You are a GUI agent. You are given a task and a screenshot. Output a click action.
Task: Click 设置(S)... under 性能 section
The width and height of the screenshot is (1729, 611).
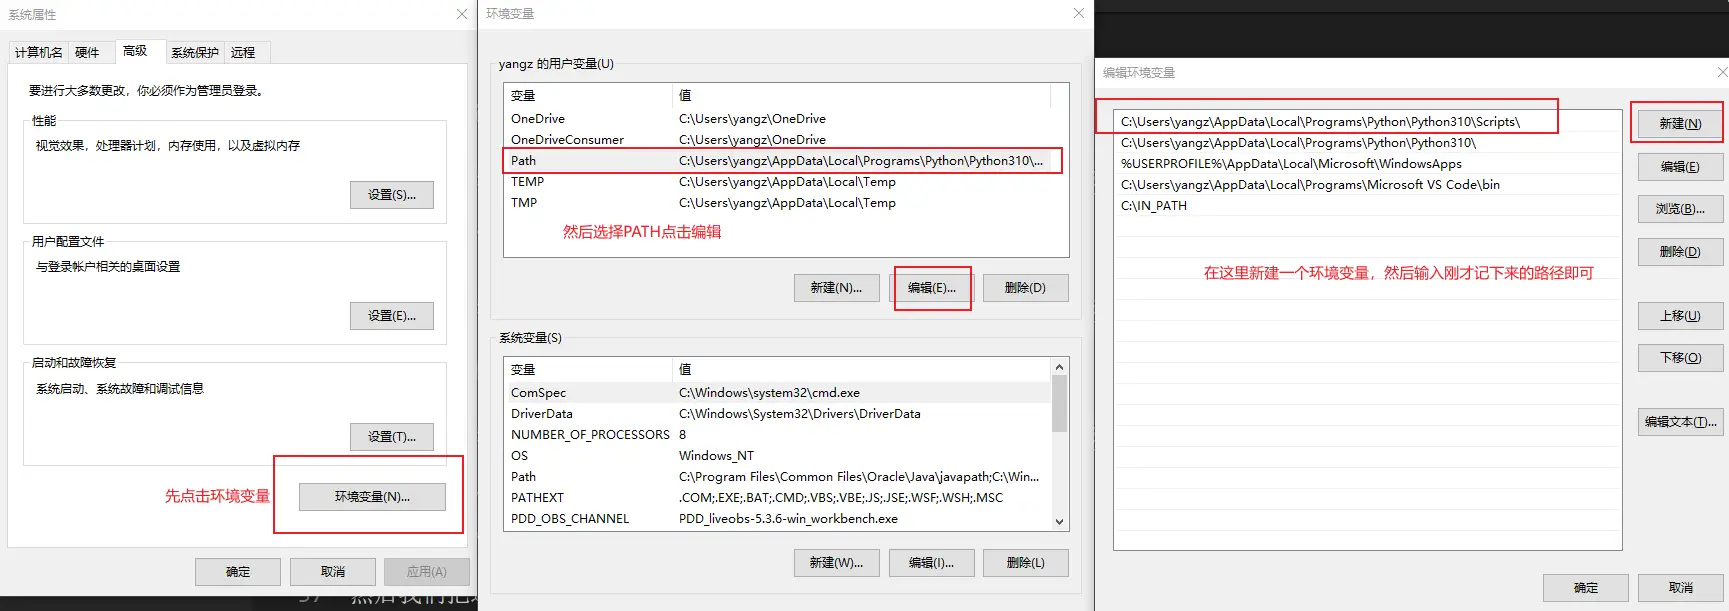point(391,195)
